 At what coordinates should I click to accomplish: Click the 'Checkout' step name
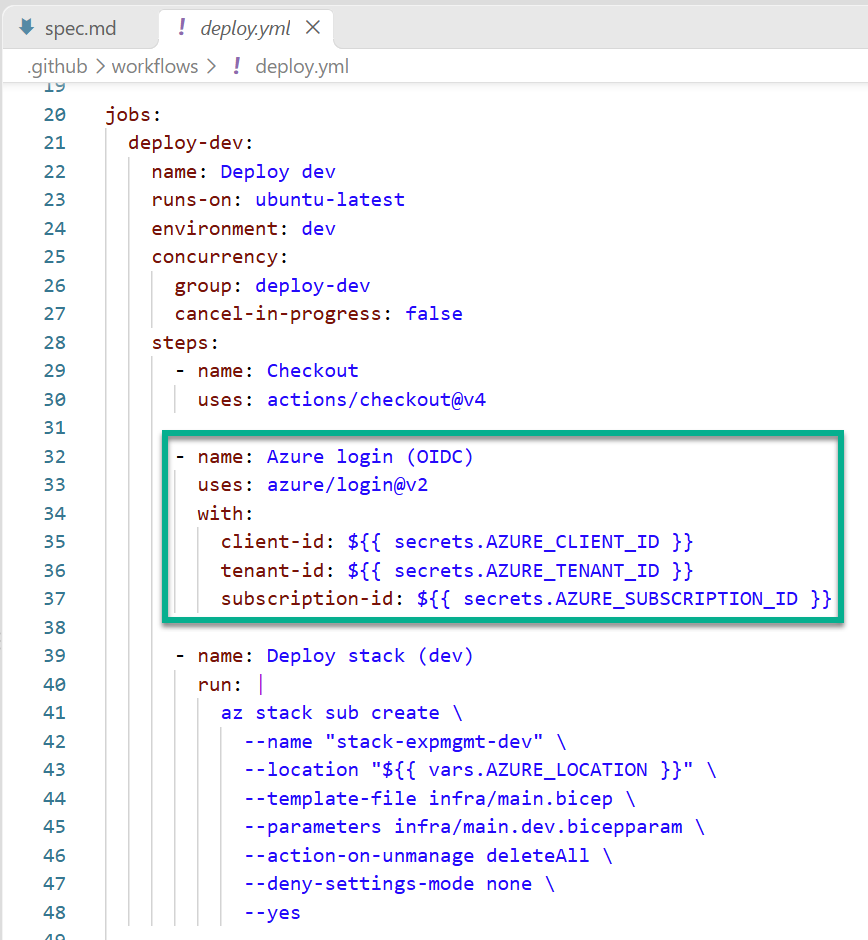point(312,370)
